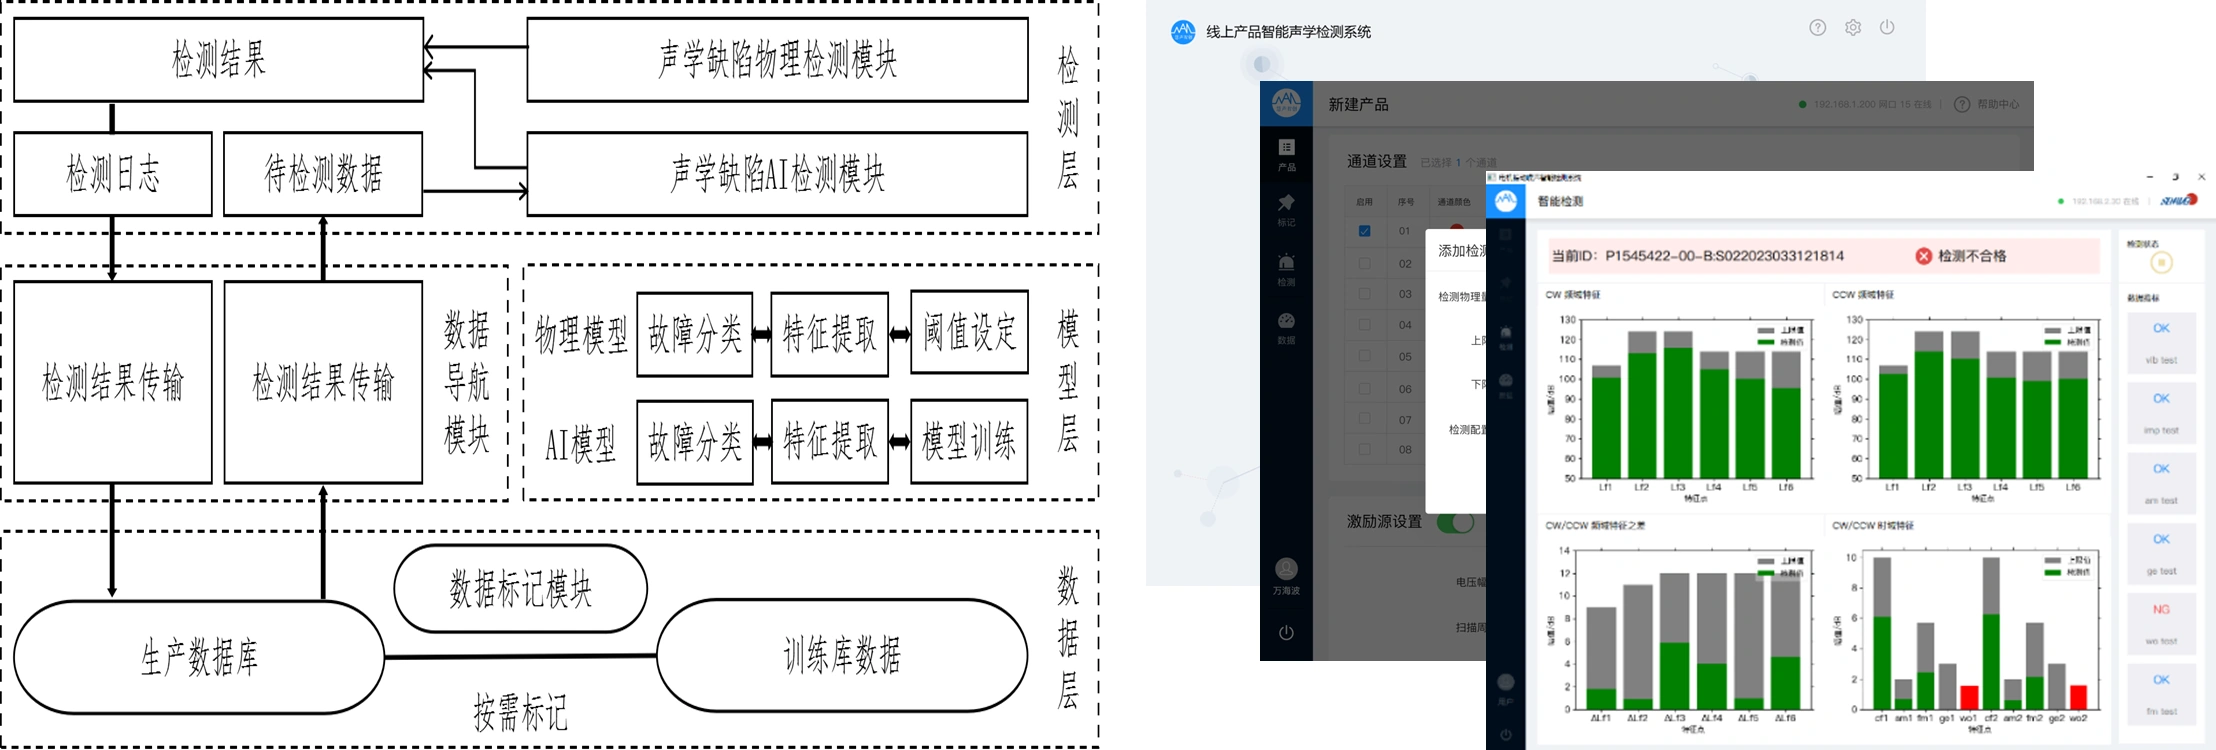Click the brand logo in 智能检测 header
The width and height of the screenshot is (2216, 750).
click(x=2179, y=201)
